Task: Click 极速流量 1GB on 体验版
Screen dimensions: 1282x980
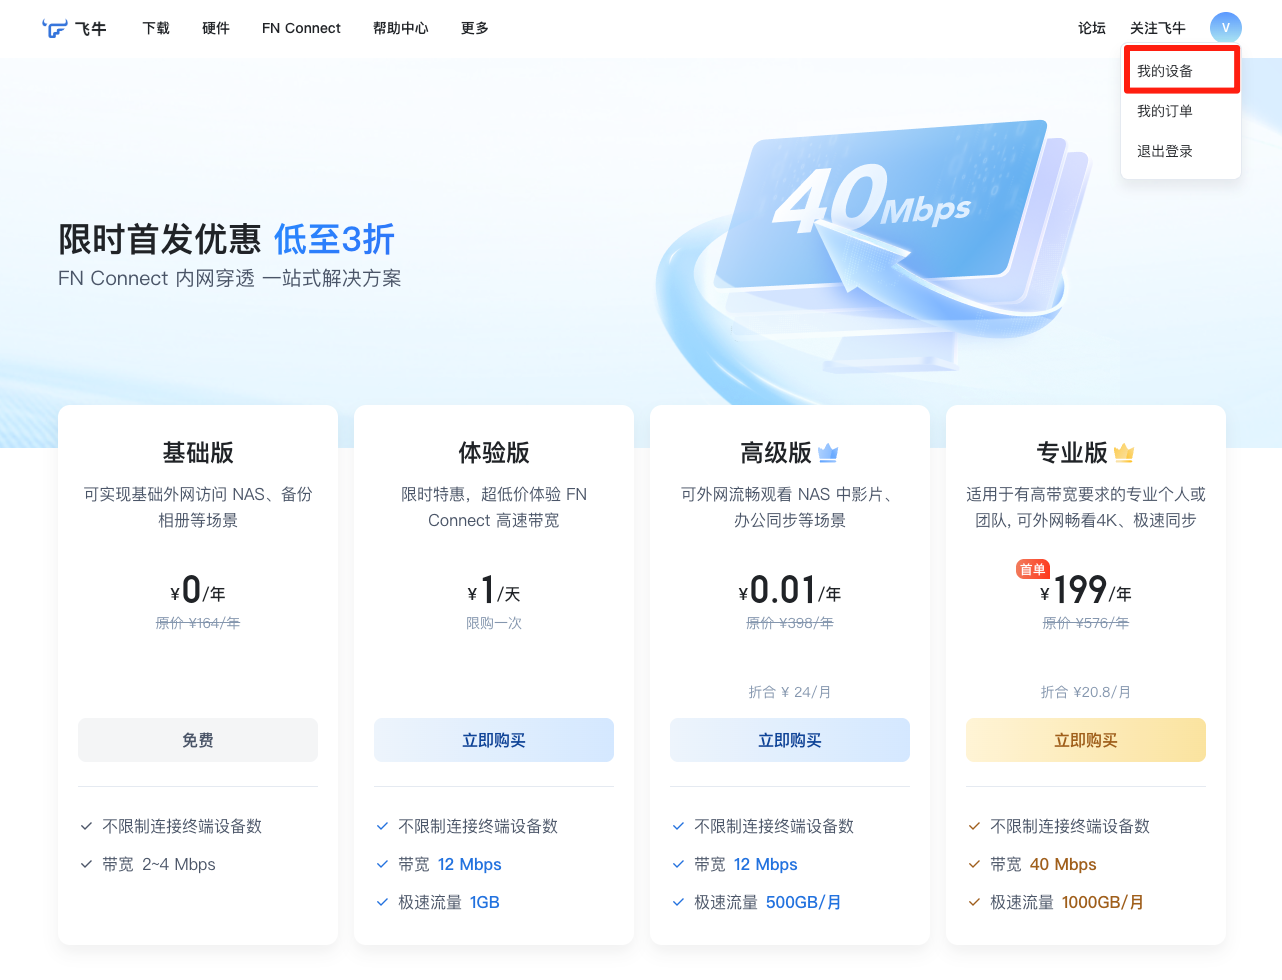Action: coord(449,902)
